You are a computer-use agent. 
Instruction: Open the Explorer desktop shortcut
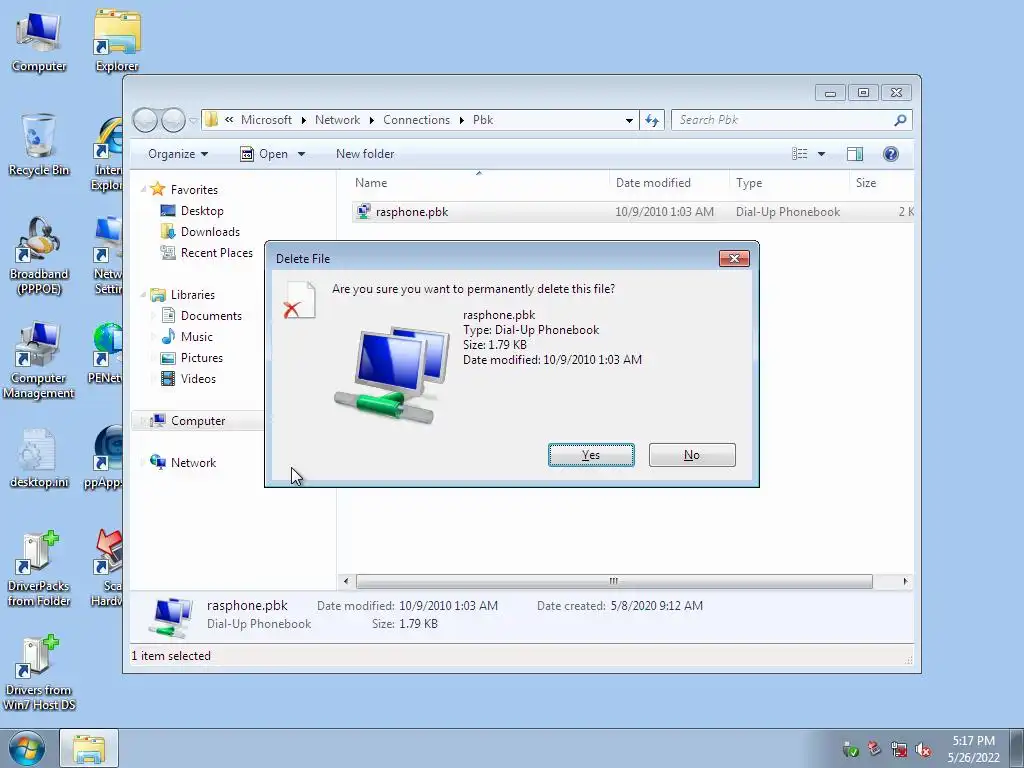[x=117, y=42]
